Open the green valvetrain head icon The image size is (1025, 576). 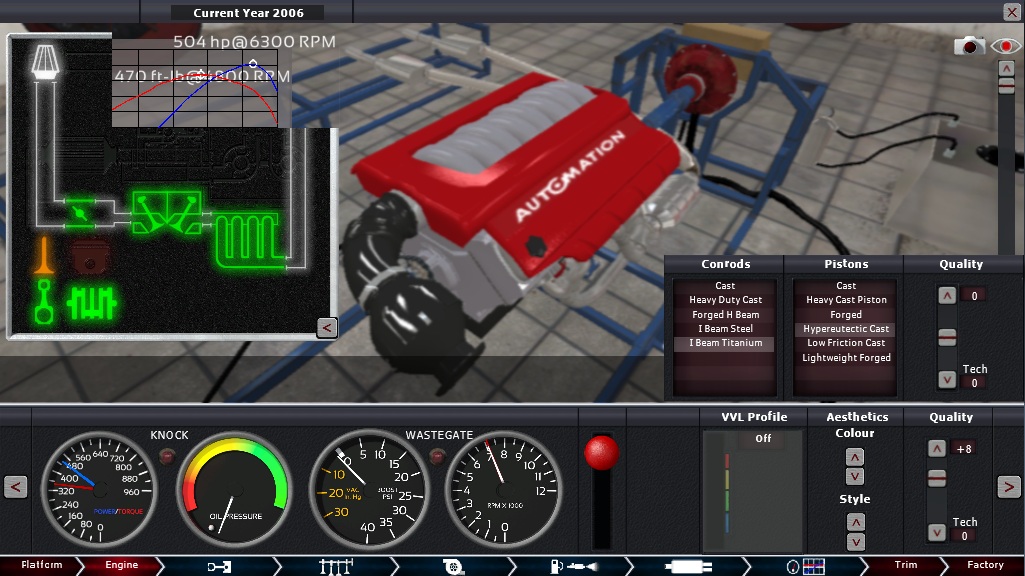tap(167, 212)
